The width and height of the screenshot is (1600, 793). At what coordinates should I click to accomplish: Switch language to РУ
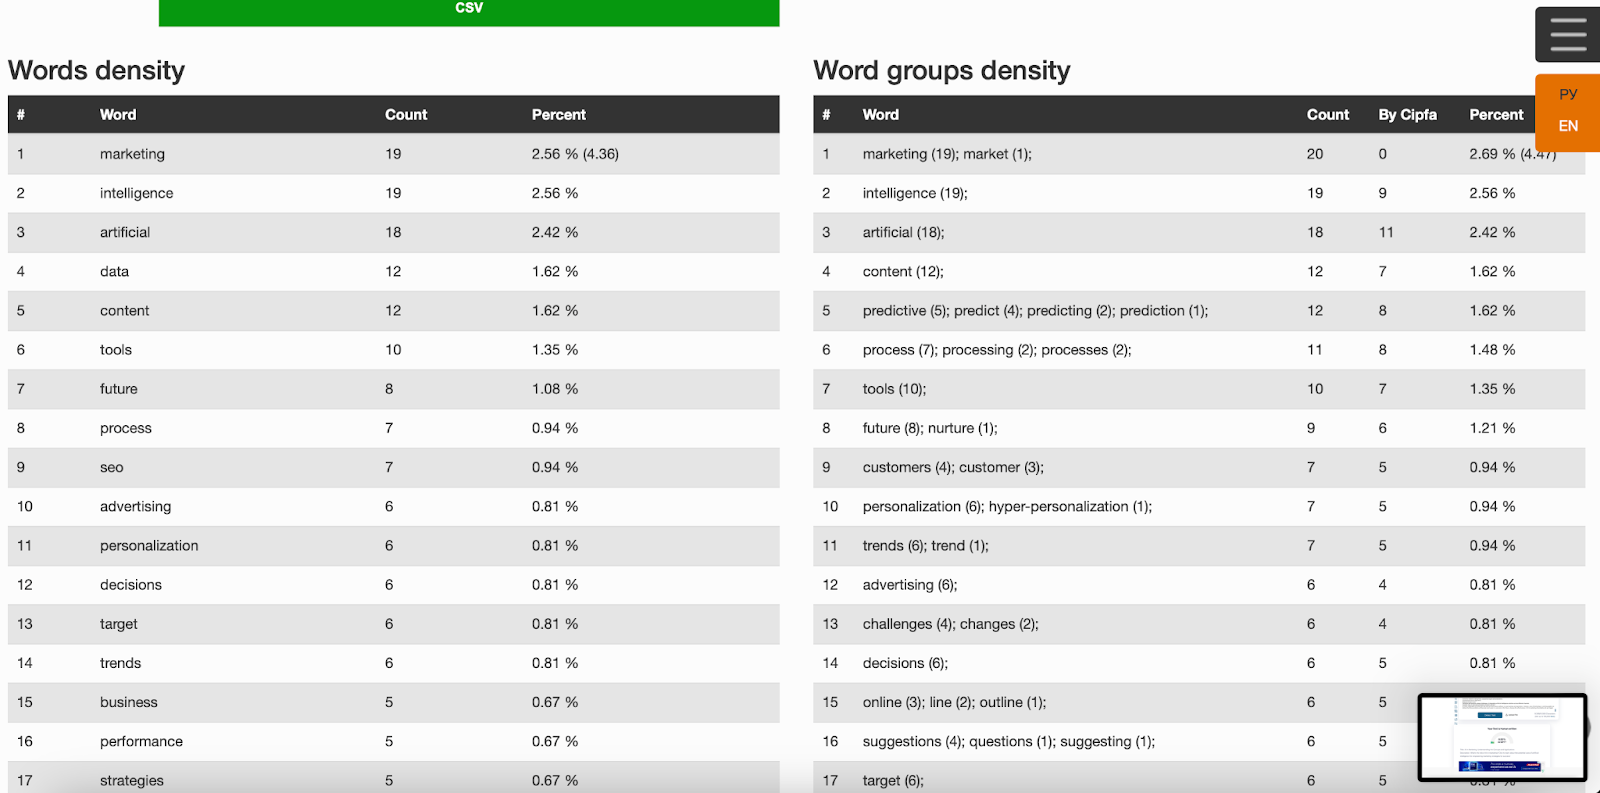pyautogui.click(x=1568, y=94)
